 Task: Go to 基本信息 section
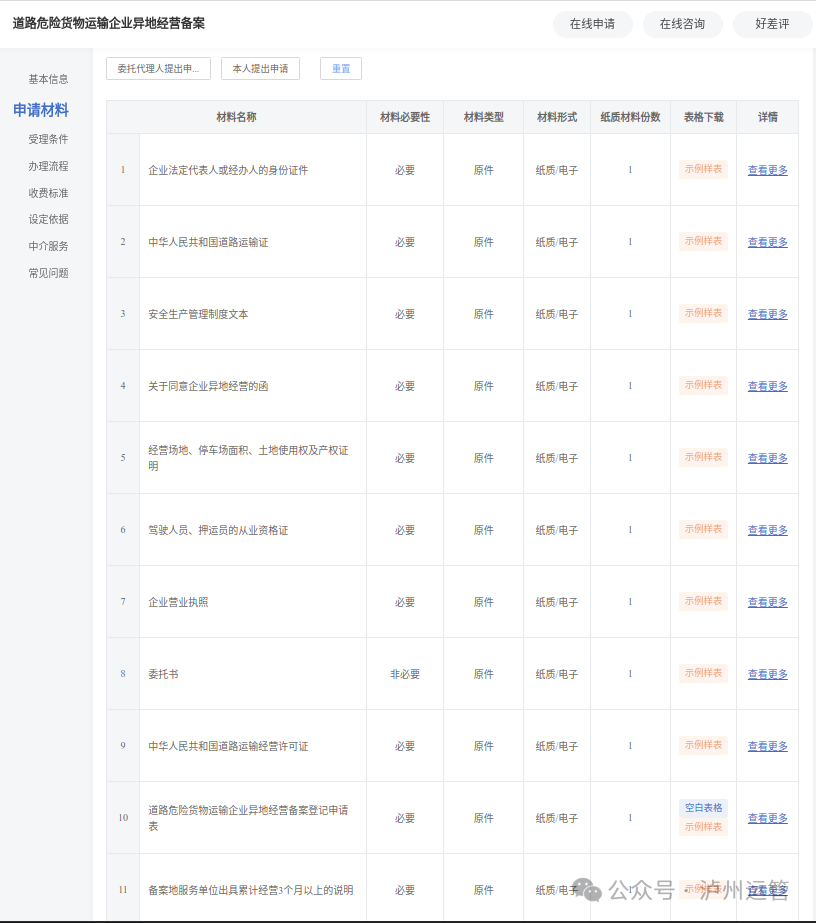48,79
